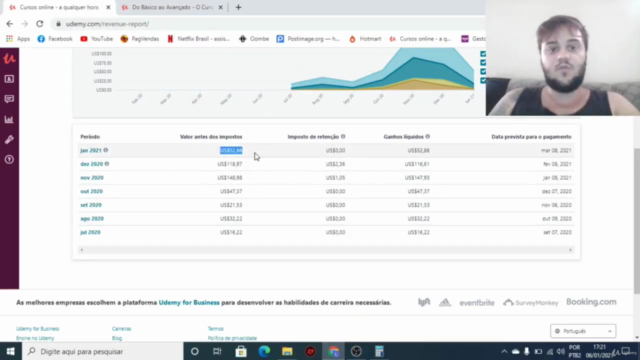Open the Netflix Brasil bookmark
This screenshot has width=640, height=360.
pos(198,39)
